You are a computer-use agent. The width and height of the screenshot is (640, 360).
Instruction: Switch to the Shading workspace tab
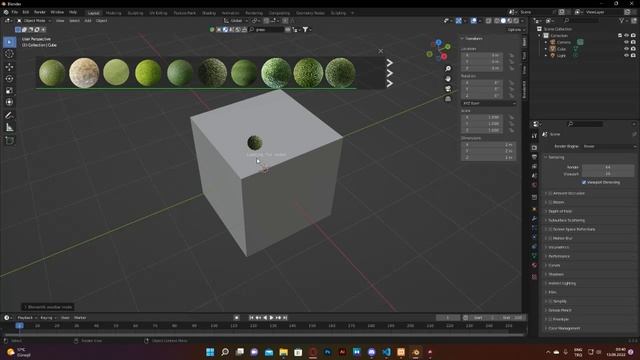209,13
